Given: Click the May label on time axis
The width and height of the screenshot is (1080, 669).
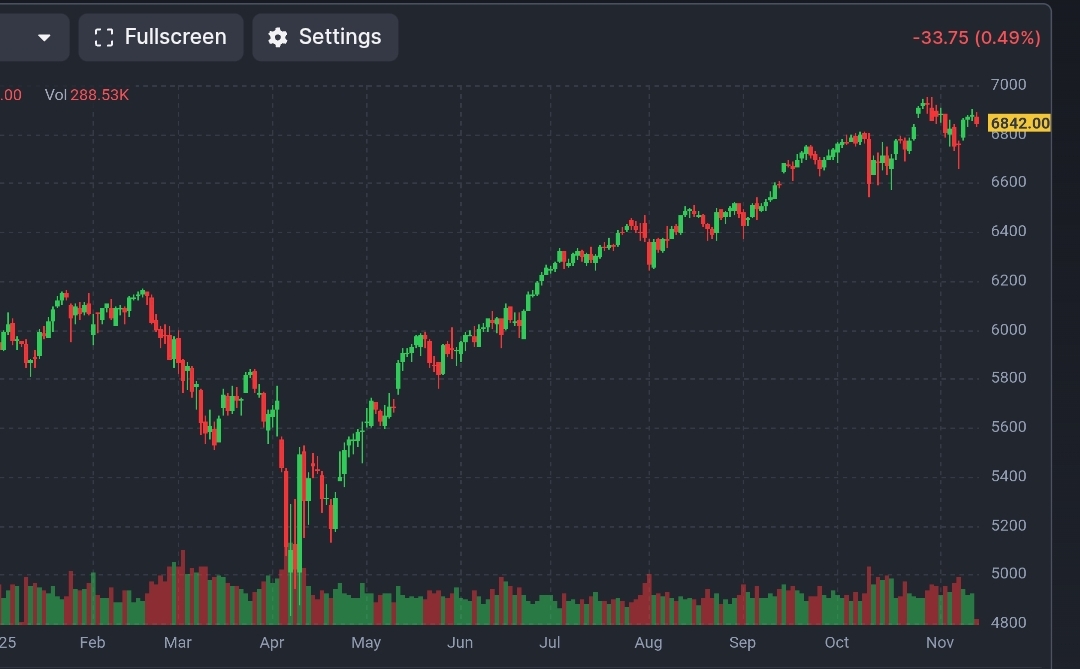Looking at the screenshot, I should point(366,643).
